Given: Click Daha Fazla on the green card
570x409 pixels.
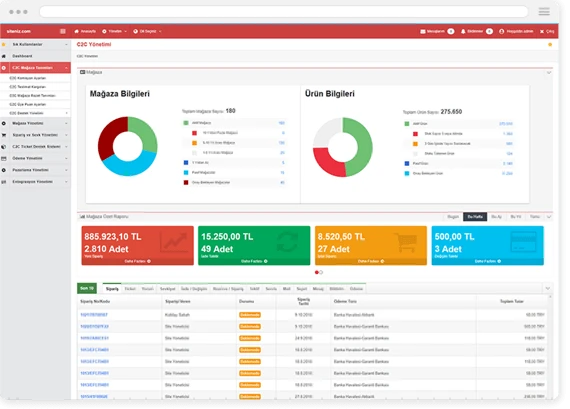Looking at the screenshot, I should tap(254, 261).
